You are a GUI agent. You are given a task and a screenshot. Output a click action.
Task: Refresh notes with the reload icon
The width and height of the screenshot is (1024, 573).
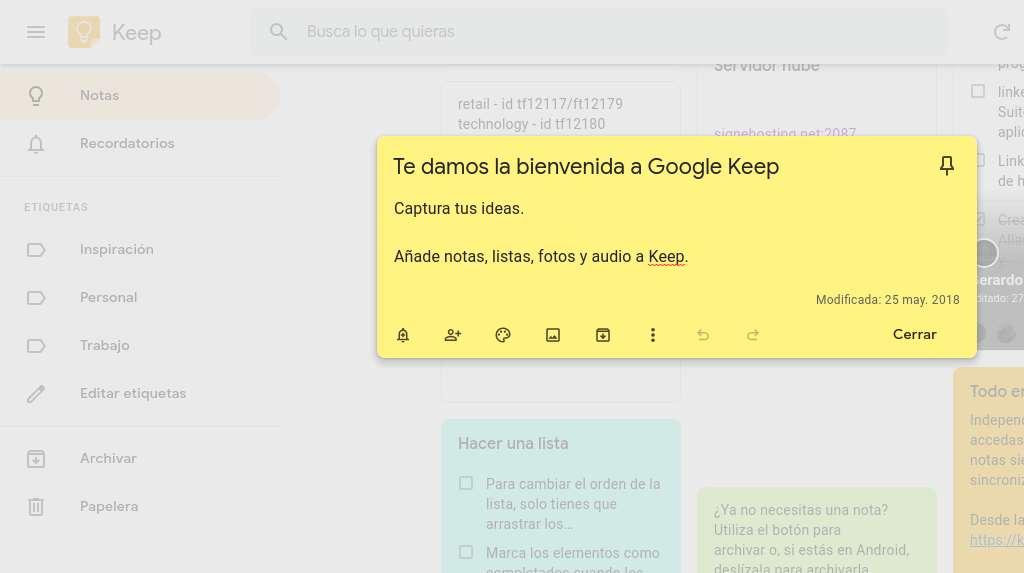point(1001,32)
